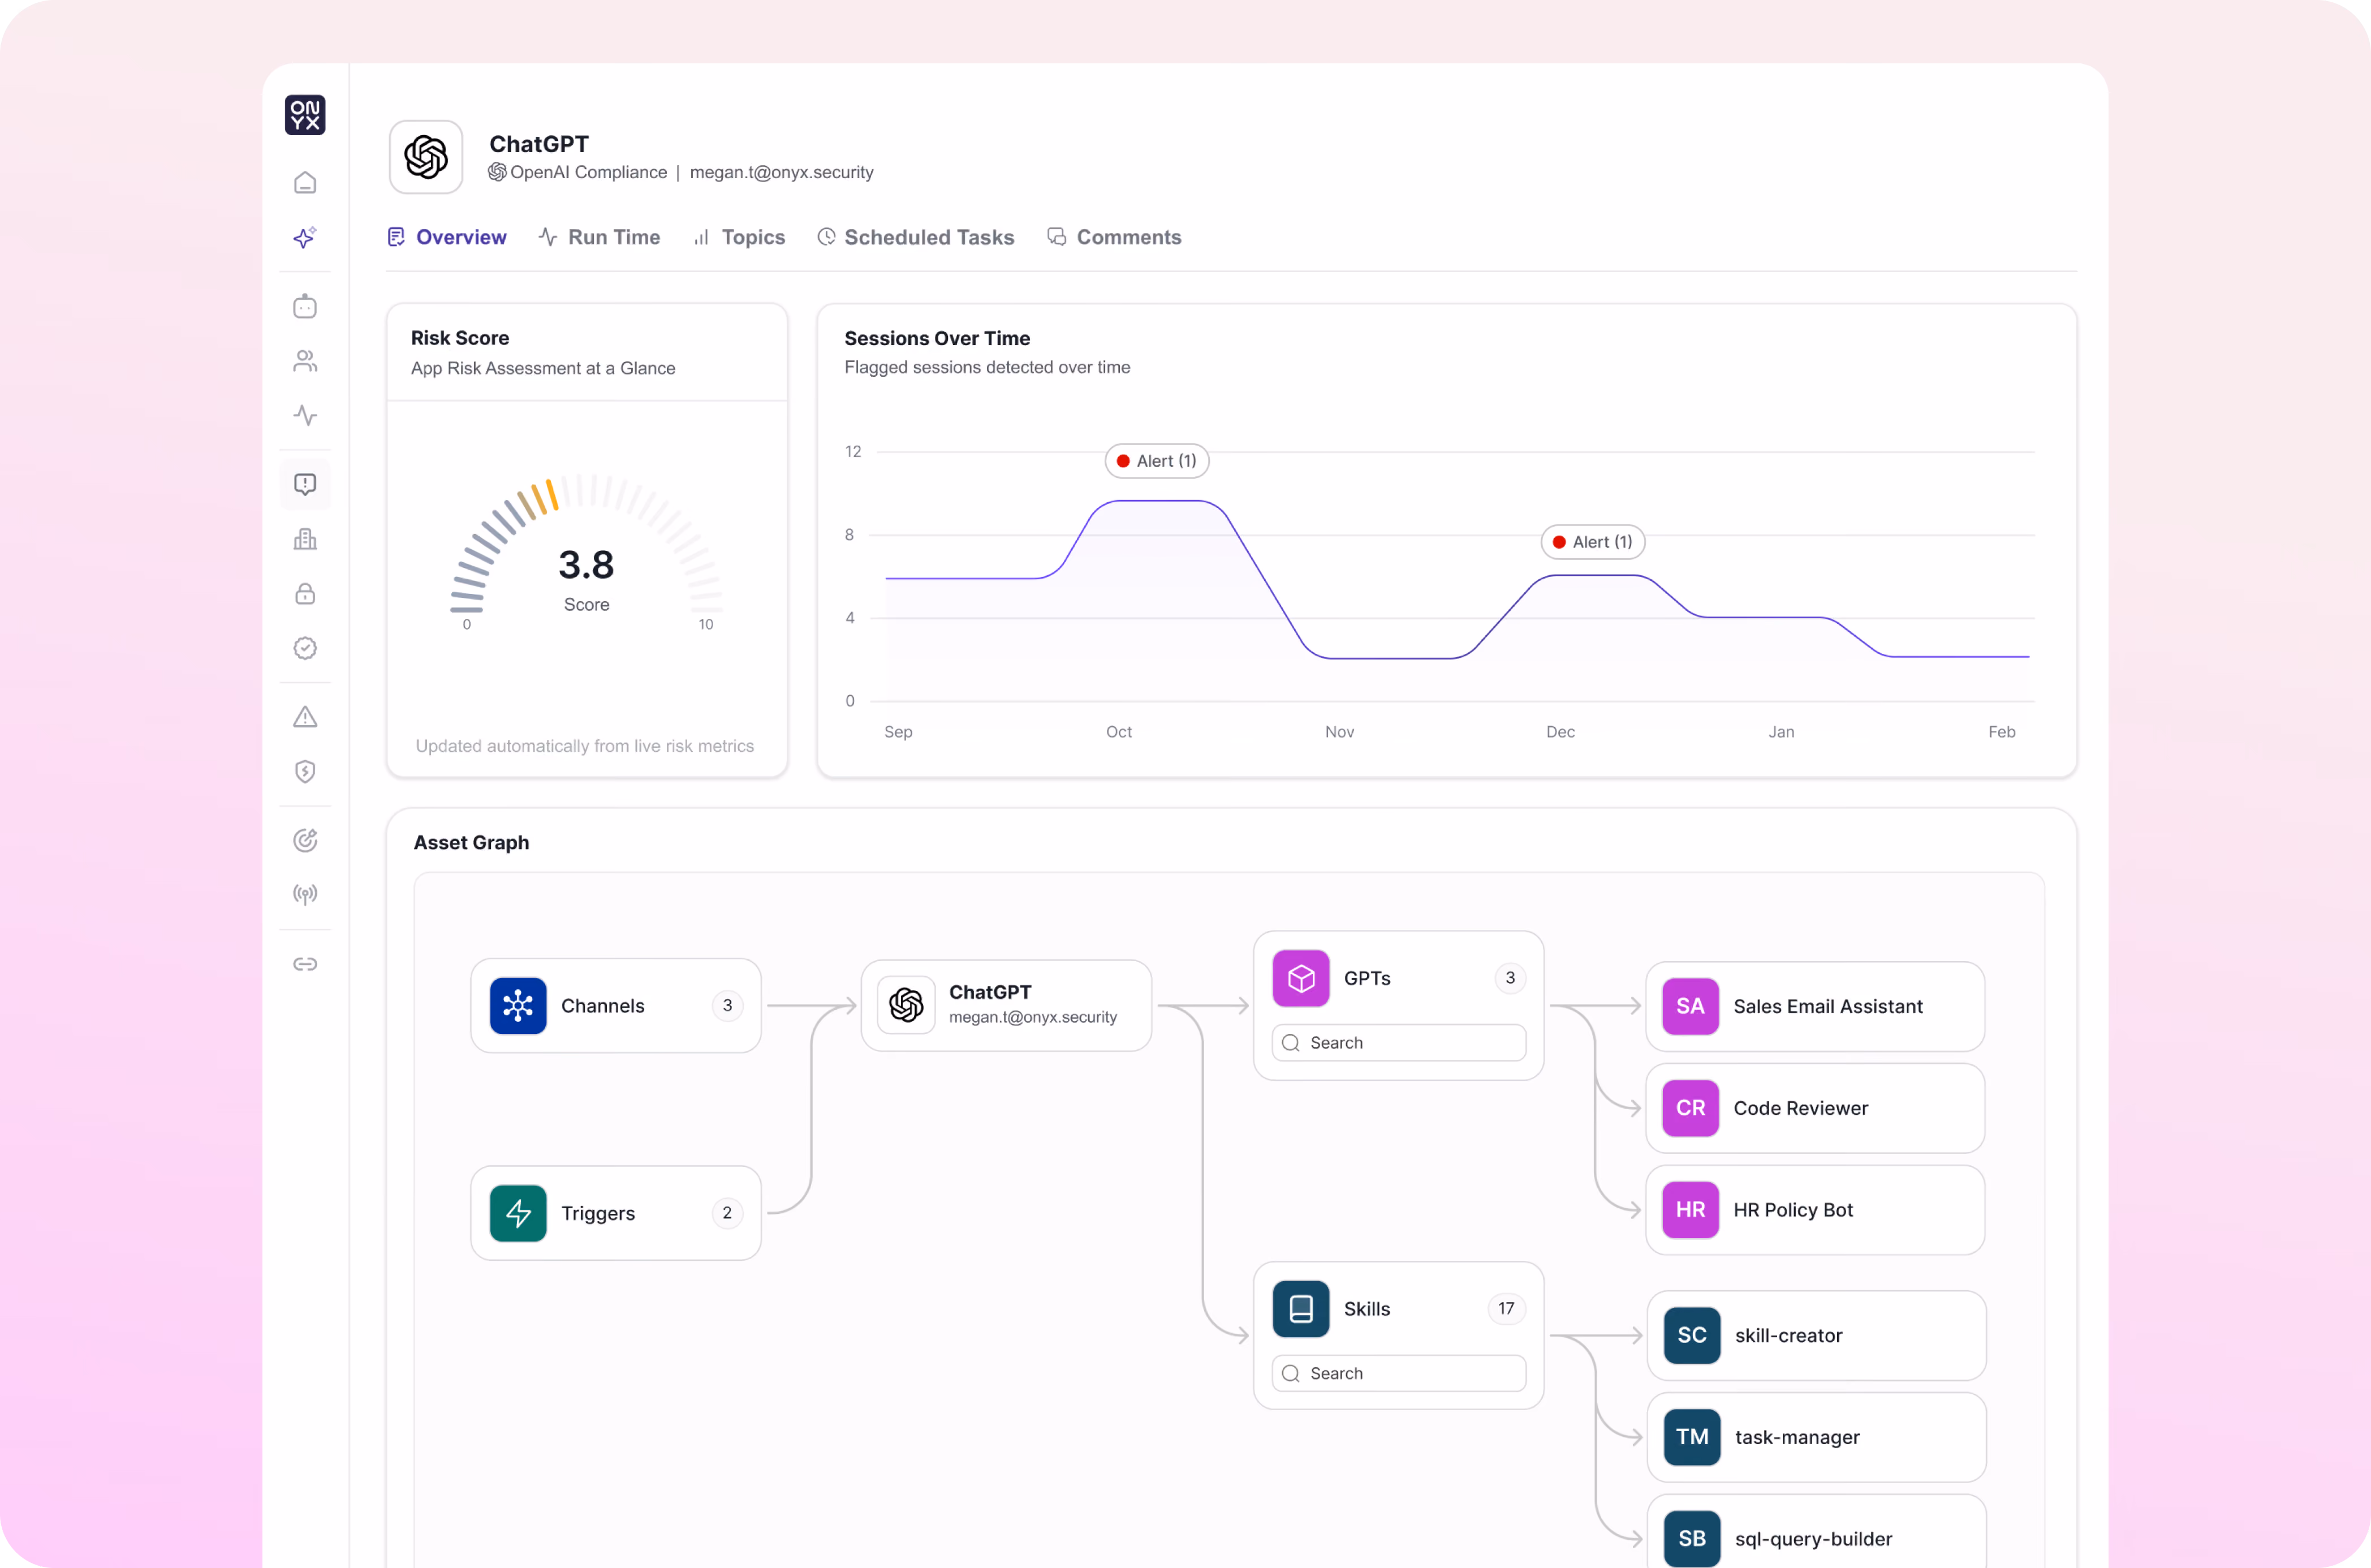Open the Topics tab
Screen dimensions: 2371x1568
(740, 237)
